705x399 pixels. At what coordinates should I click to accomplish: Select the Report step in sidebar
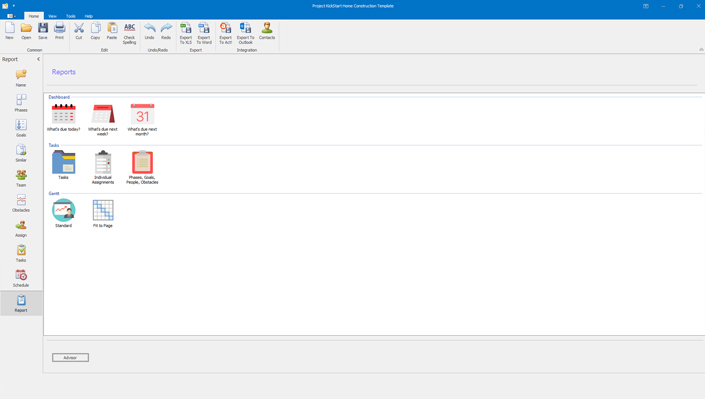[x=21, y=304]
